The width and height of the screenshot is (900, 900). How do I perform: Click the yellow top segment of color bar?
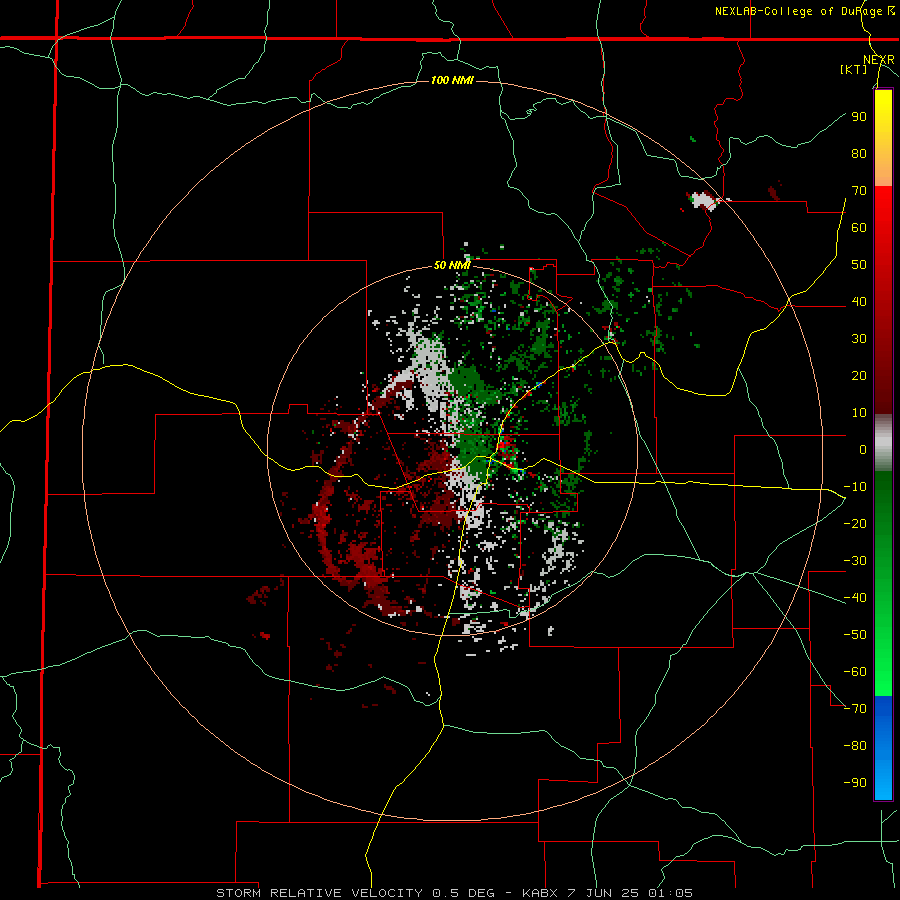tap(883, 138)
